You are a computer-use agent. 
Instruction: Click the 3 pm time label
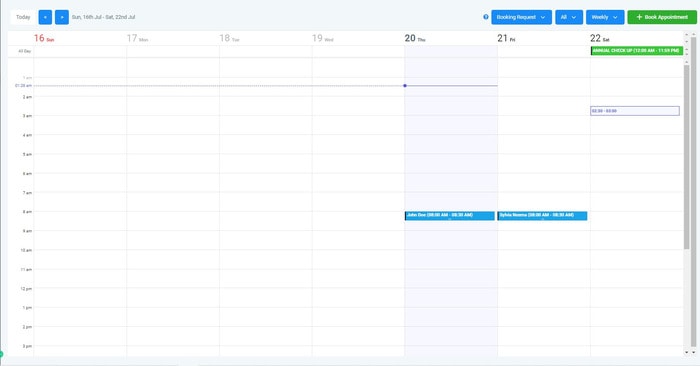click(x=27, y=346)
